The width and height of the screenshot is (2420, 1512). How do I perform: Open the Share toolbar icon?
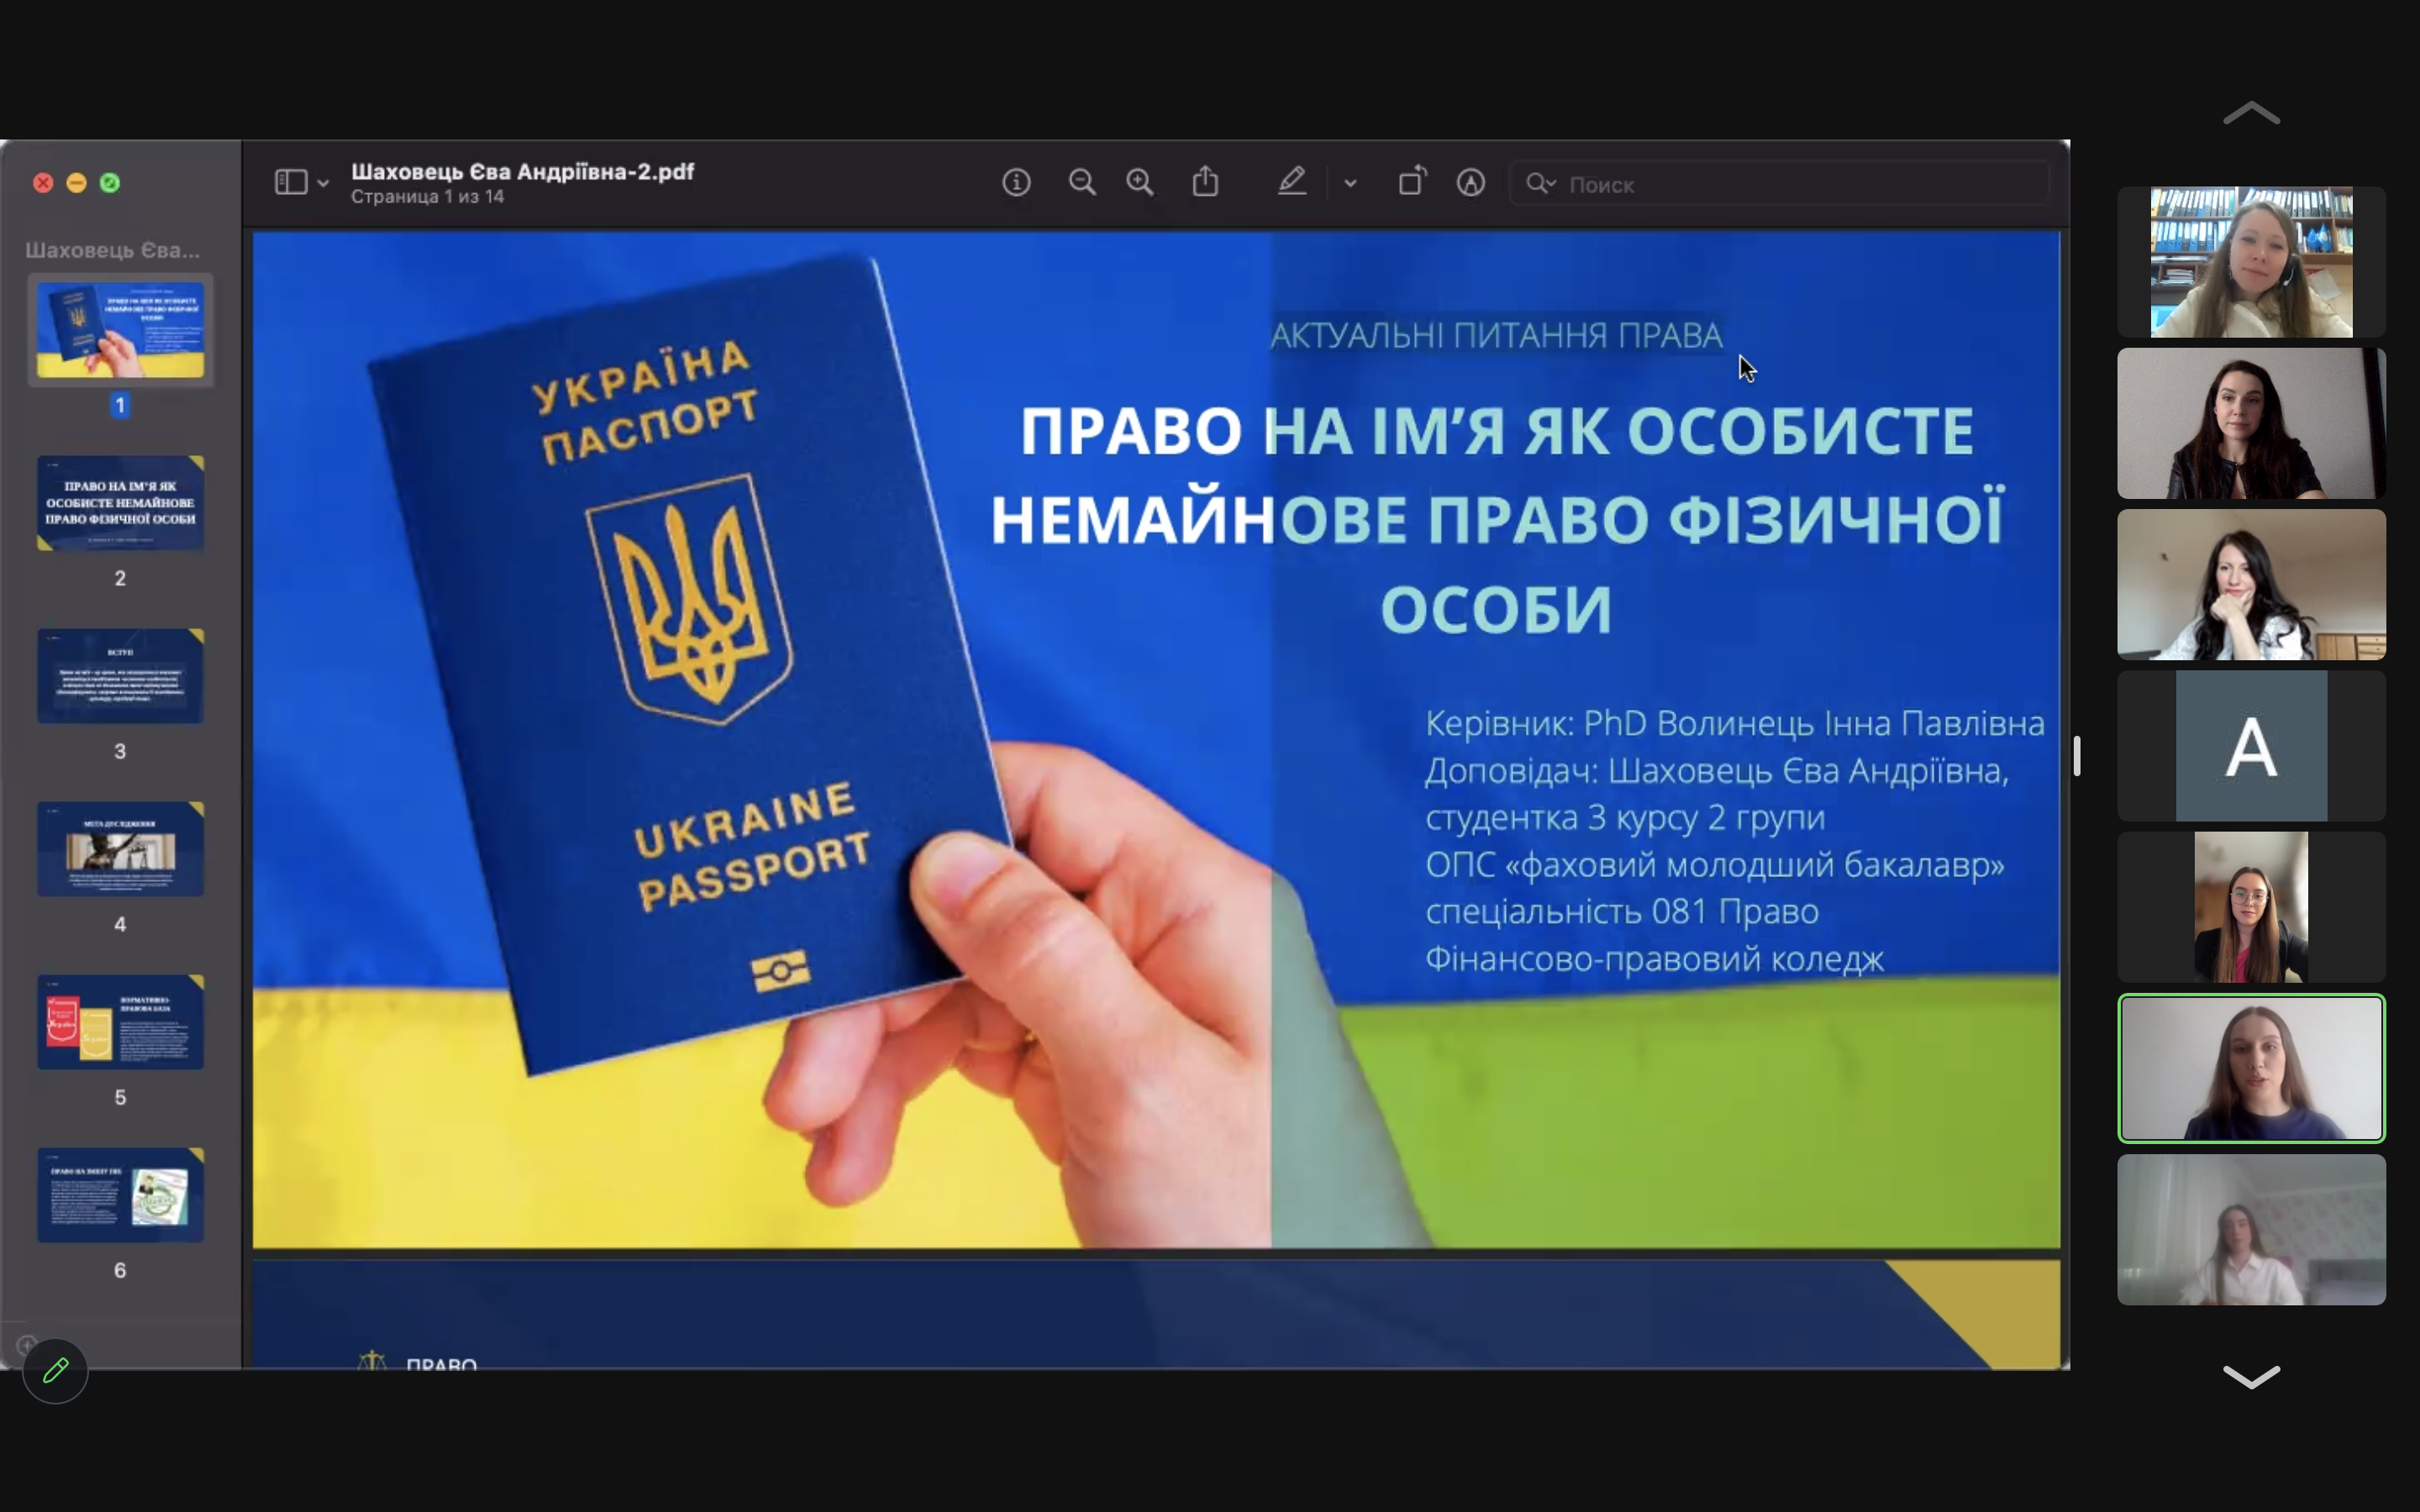coord(1205,183)
